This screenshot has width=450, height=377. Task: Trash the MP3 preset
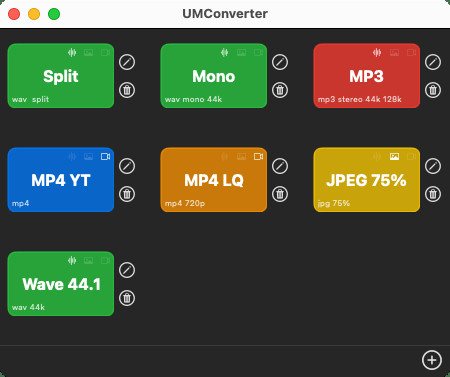[x=433, y=90]
